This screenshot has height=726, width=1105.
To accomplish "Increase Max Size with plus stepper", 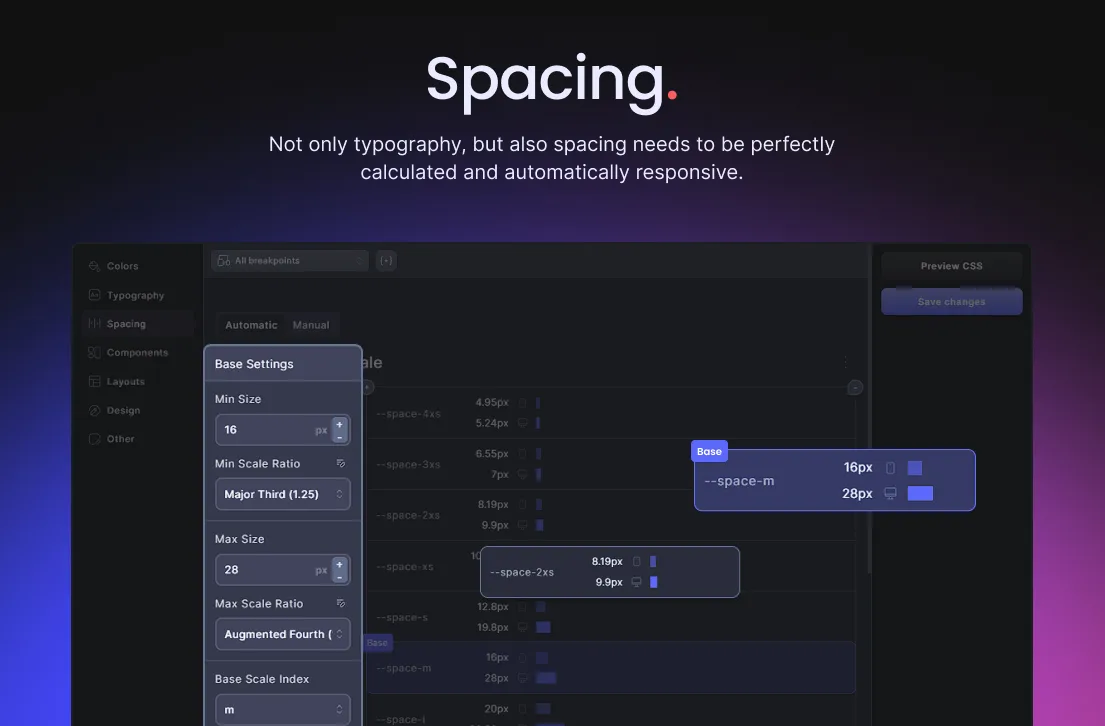I will tap(340, 565).
